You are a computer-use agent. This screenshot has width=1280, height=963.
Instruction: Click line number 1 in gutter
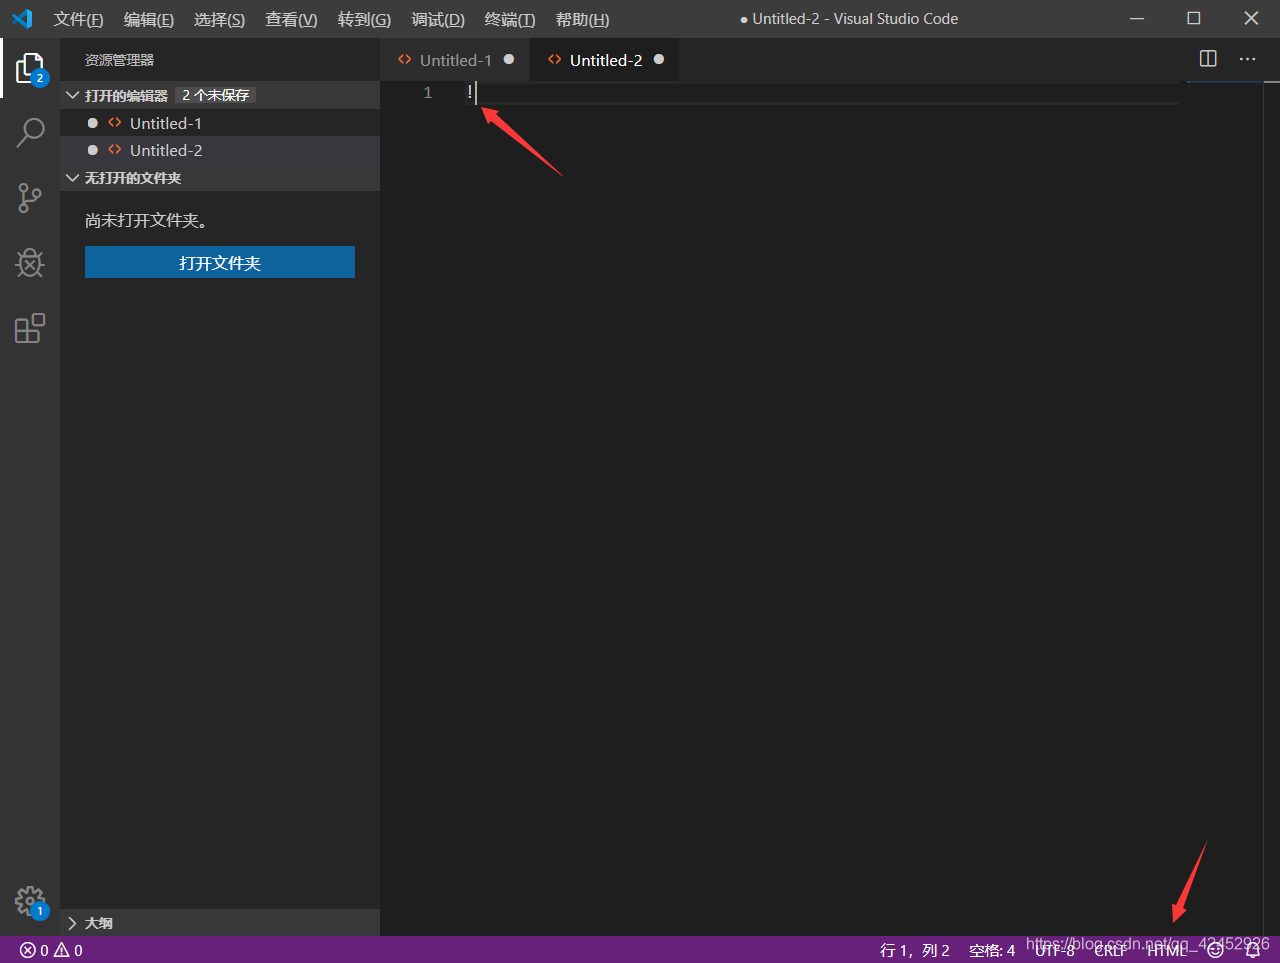point(428,93)
